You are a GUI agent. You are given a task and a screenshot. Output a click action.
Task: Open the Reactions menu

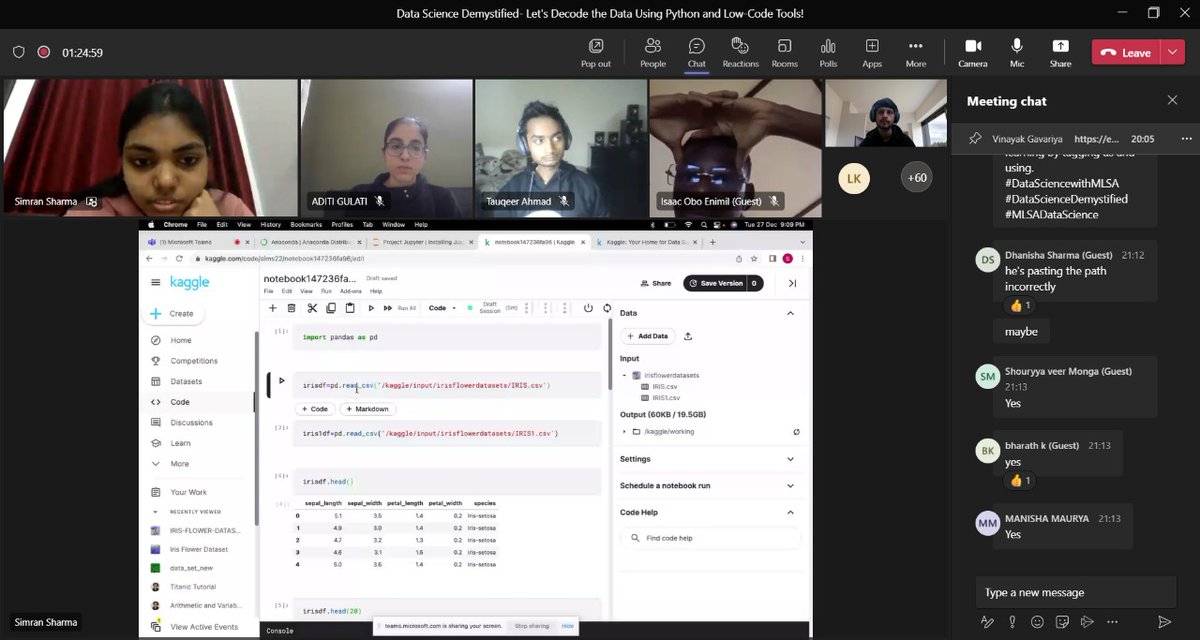coord(741,53)
